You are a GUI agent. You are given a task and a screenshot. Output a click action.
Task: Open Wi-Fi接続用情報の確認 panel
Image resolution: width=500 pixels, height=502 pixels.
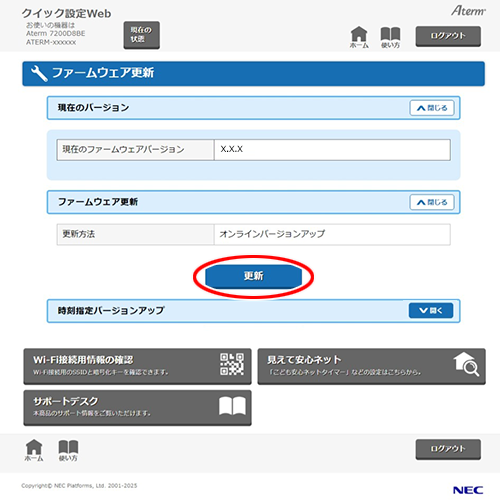[137, 366]
